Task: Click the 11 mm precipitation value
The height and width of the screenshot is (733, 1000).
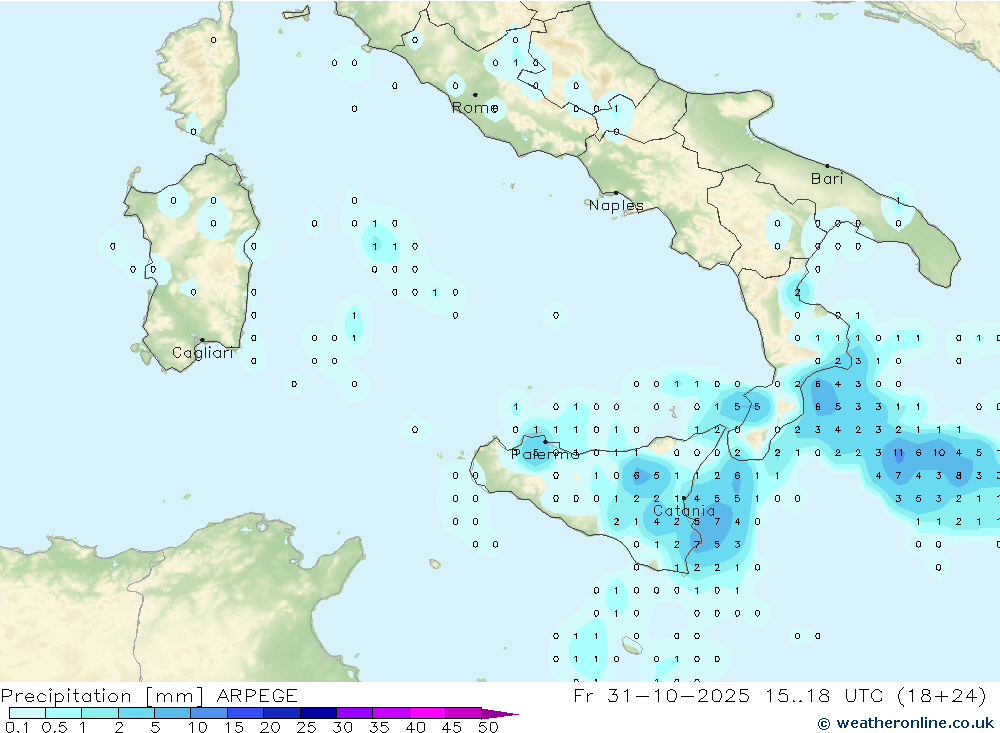Action: 898,453
